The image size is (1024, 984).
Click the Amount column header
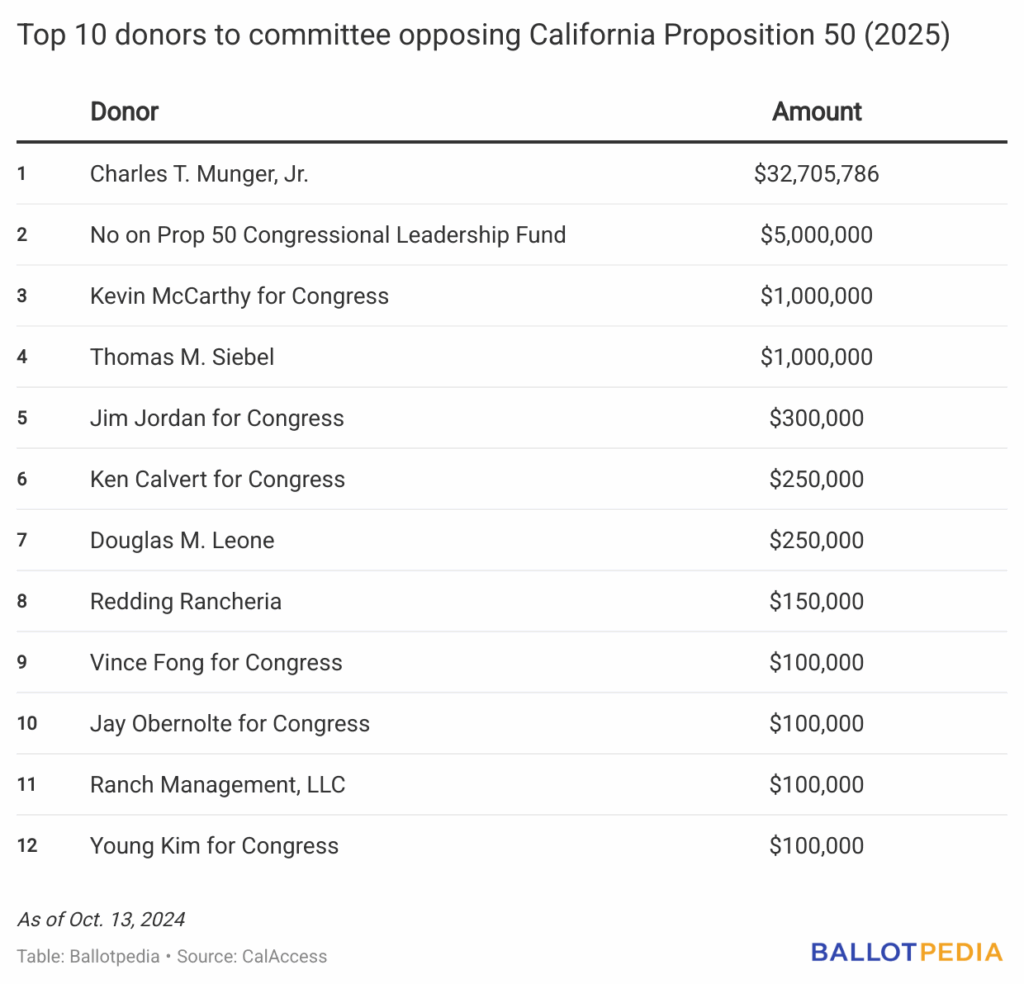coord(816,111)
